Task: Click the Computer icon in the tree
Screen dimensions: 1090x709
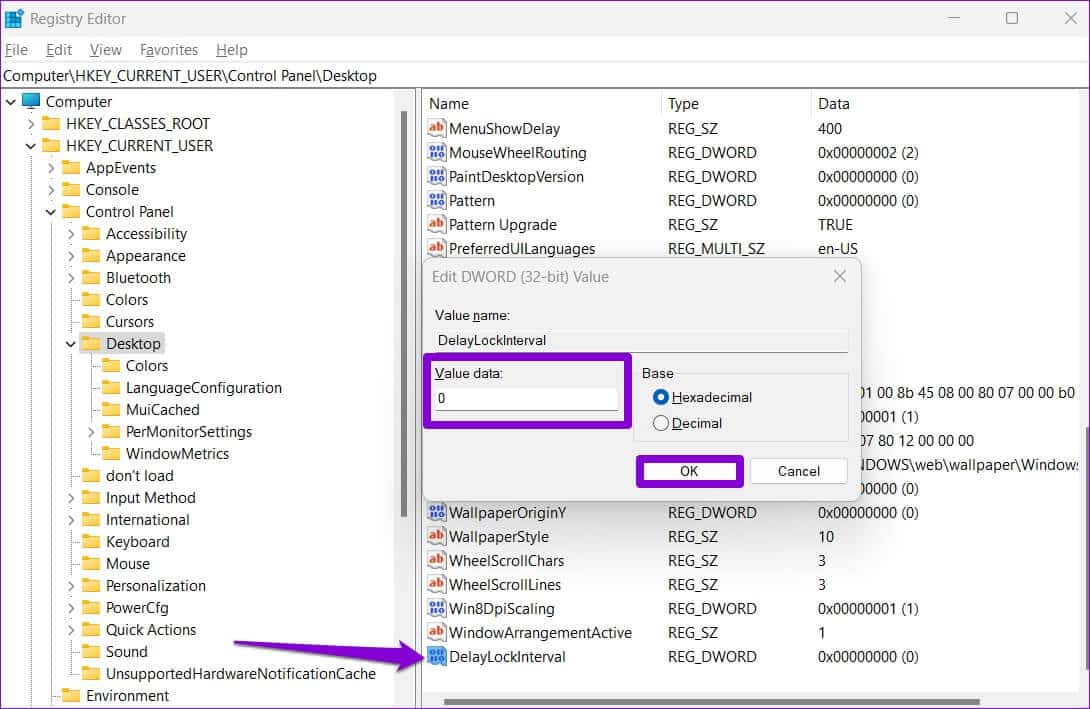Action: [31, 101]
